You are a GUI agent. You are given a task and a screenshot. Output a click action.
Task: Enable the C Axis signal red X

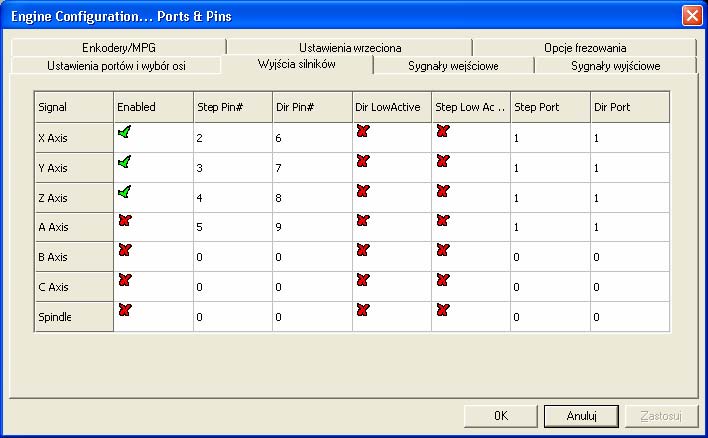[x=125, y=280]
